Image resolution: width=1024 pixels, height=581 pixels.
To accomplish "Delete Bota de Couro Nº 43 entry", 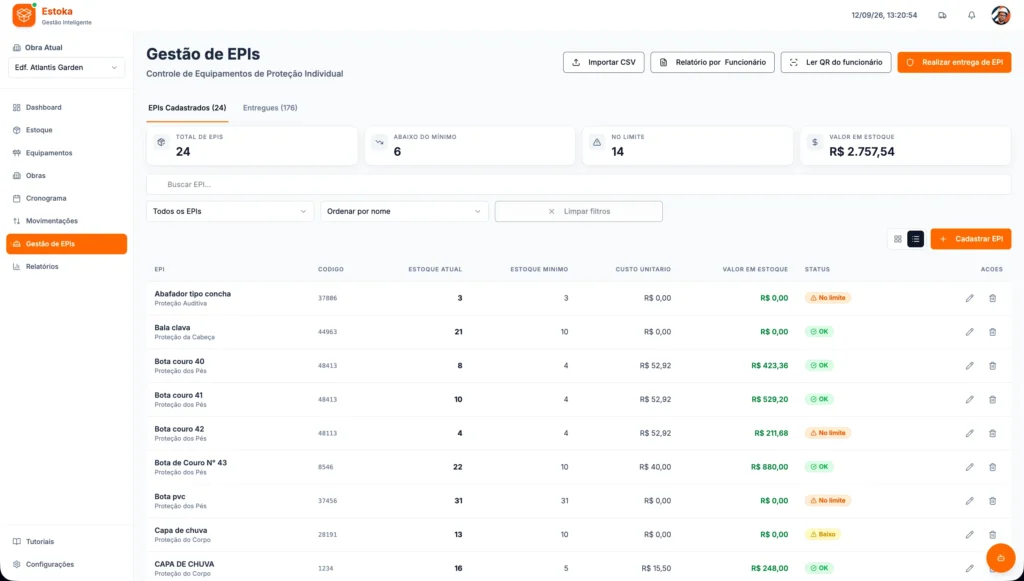I will (992, 467).
